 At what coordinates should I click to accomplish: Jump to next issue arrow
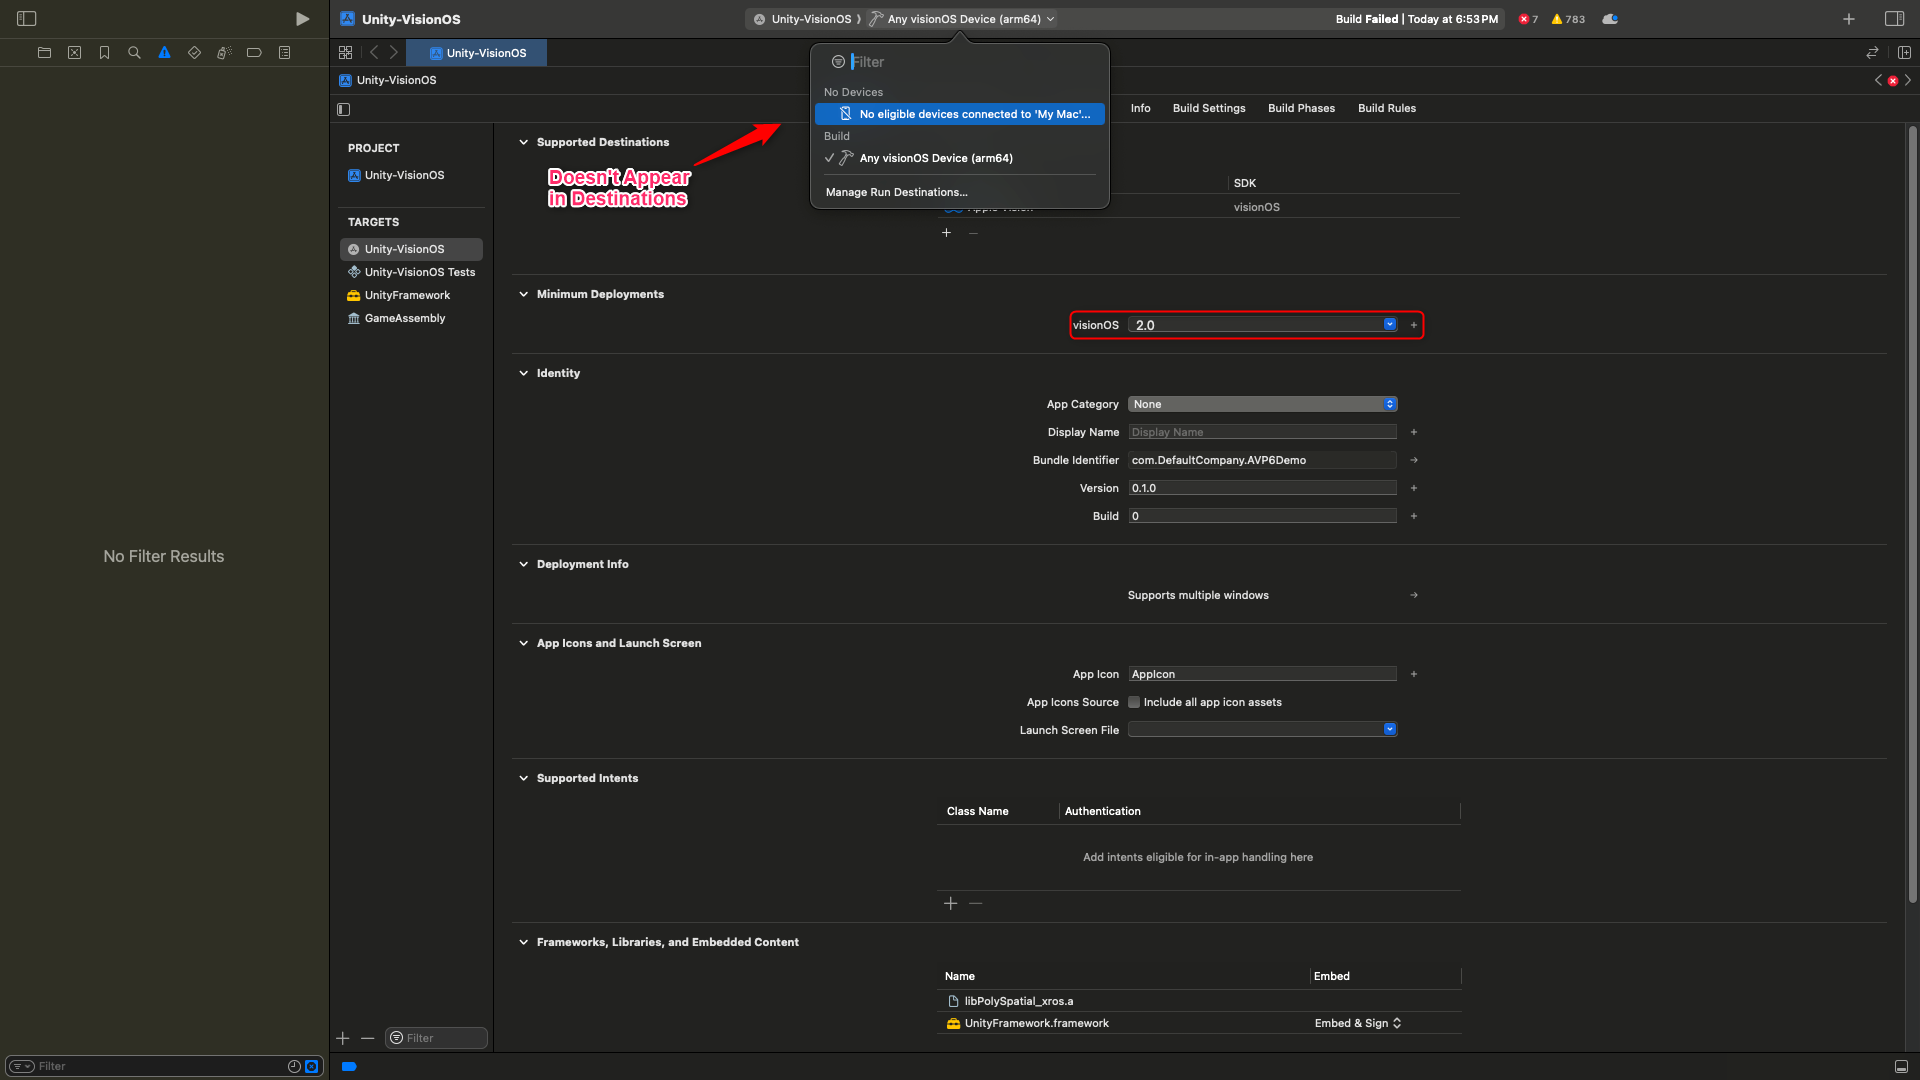1908,80
